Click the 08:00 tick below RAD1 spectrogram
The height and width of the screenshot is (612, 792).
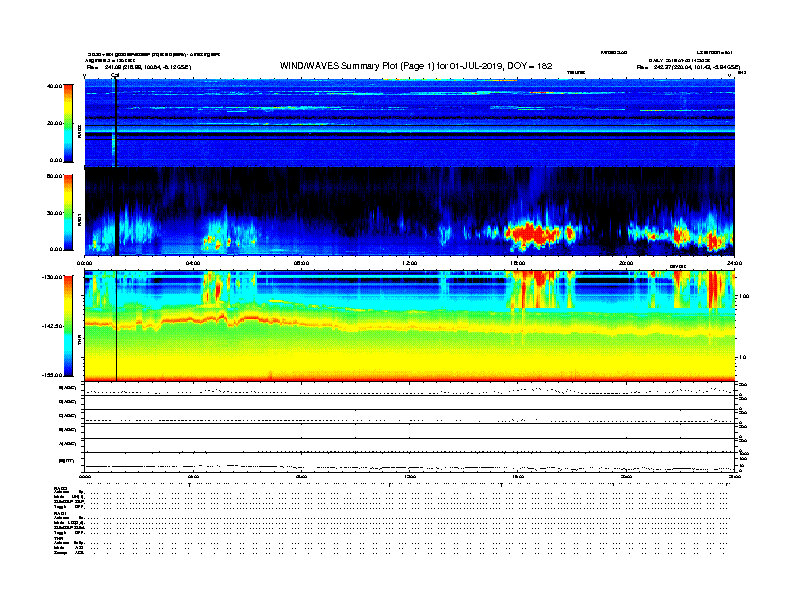point(301,263)
